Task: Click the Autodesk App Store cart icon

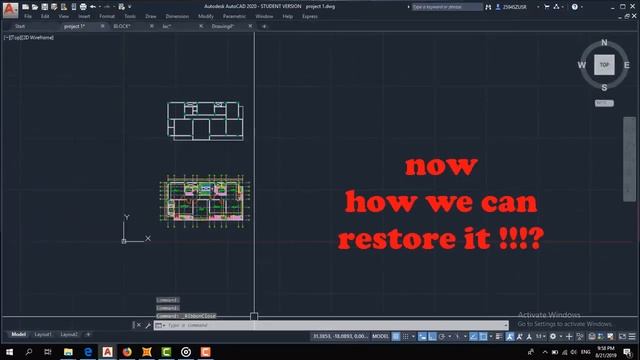Action: tap(547, 7)
